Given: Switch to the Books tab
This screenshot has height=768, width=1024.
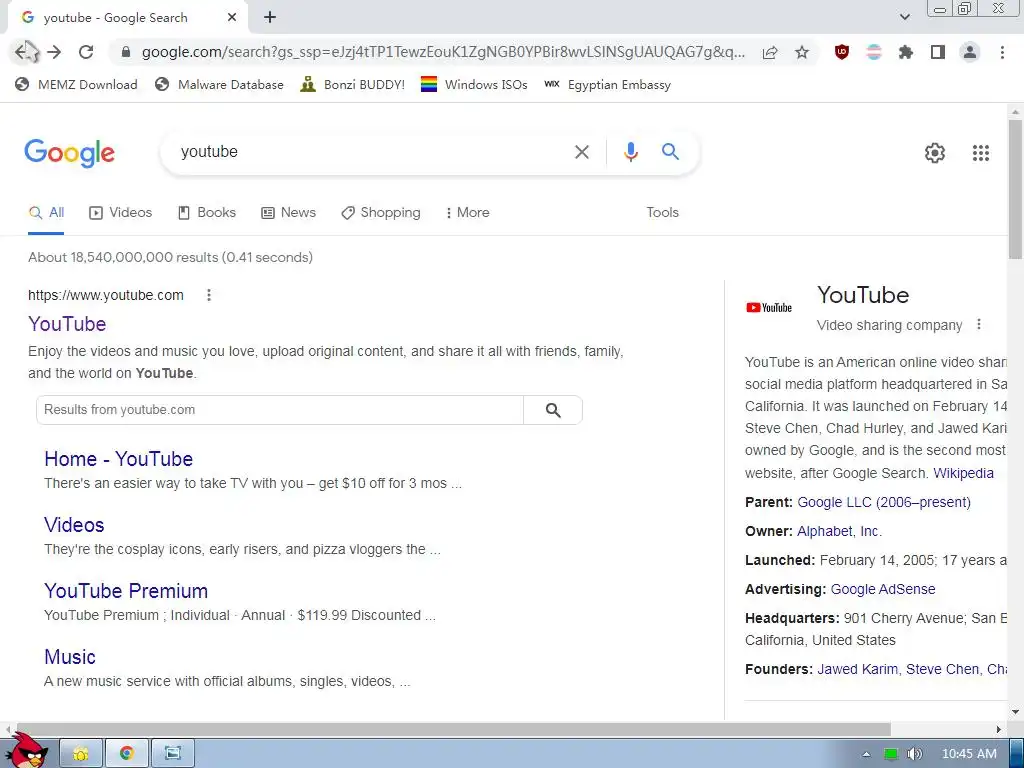Looking at the screenshot, I should 207,213.
